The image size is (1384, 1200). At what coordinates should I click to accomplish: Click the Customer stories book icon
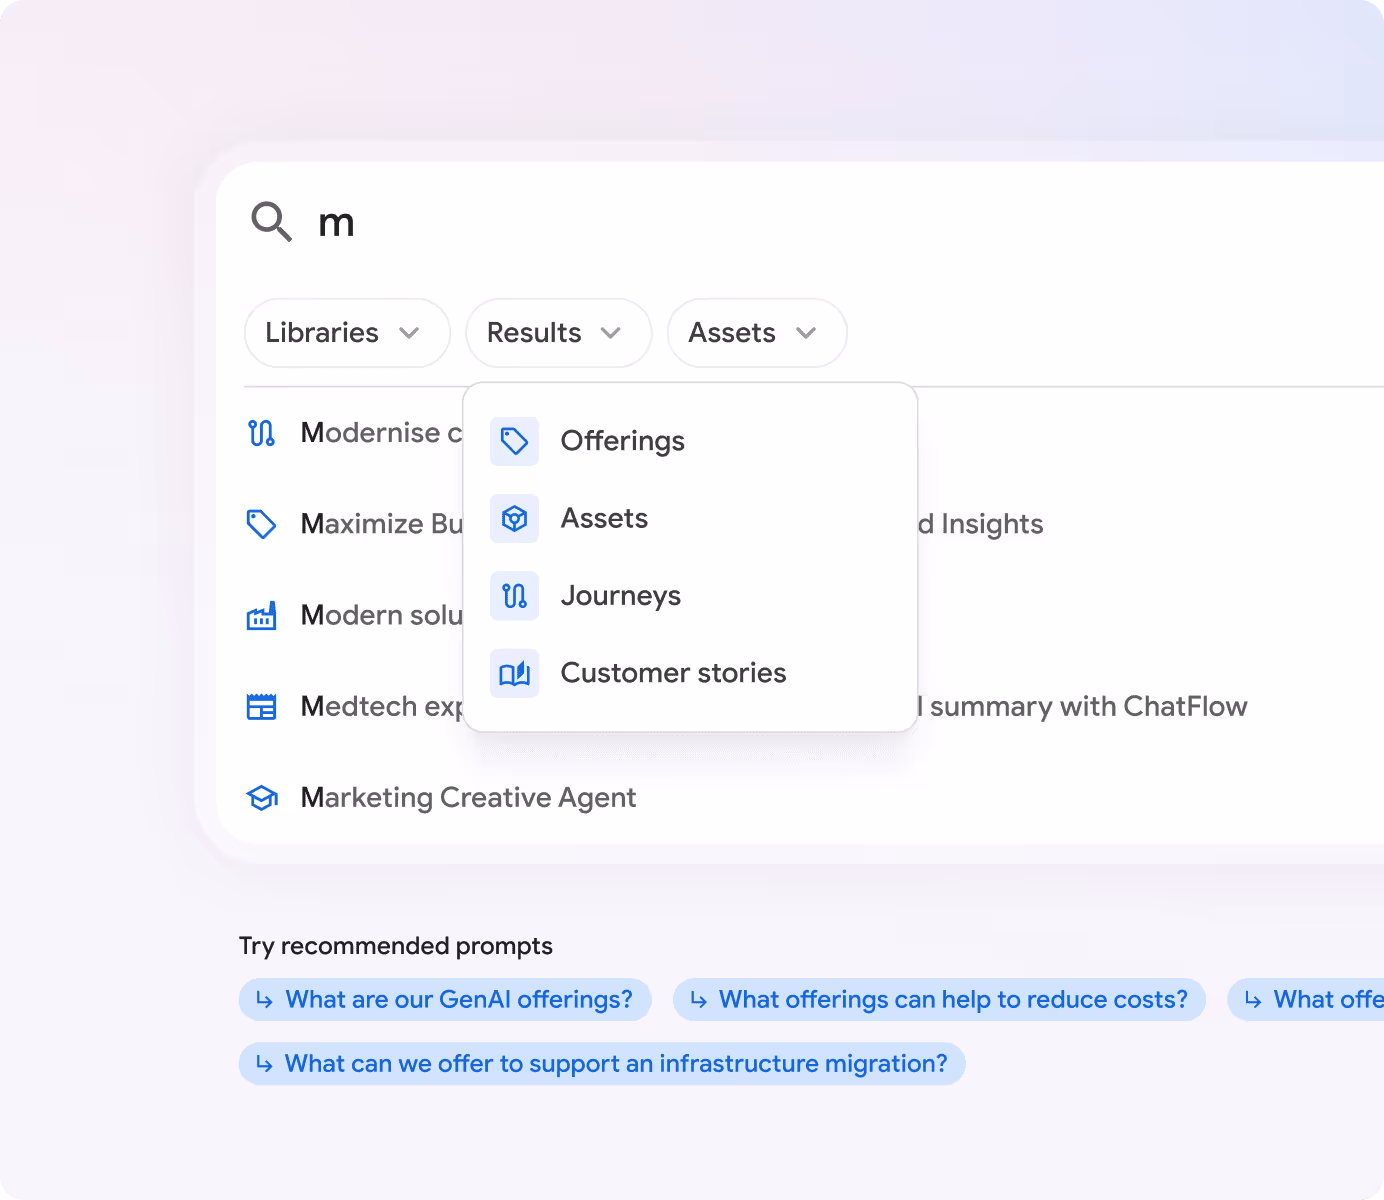pyautogui.click(x=514, y=673)
